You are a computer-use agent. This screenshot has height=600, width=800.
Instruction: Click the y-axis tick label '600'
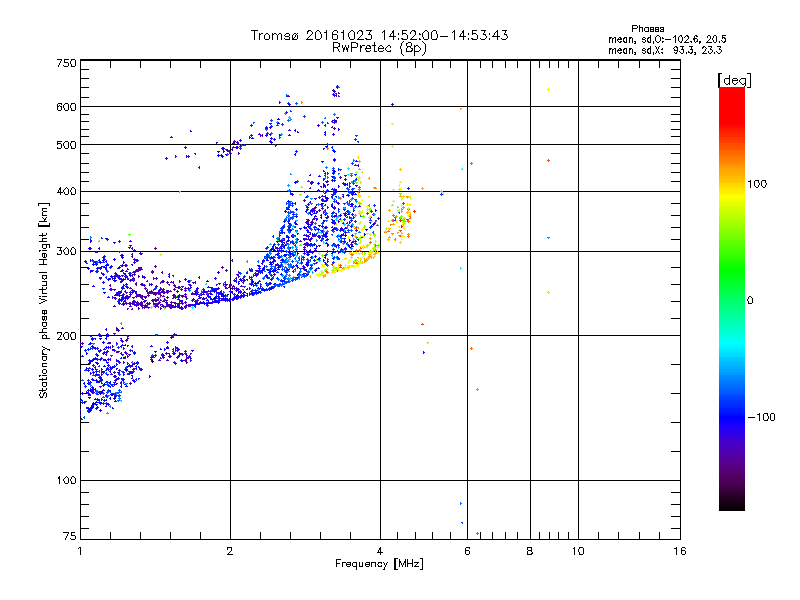[66, 107]
